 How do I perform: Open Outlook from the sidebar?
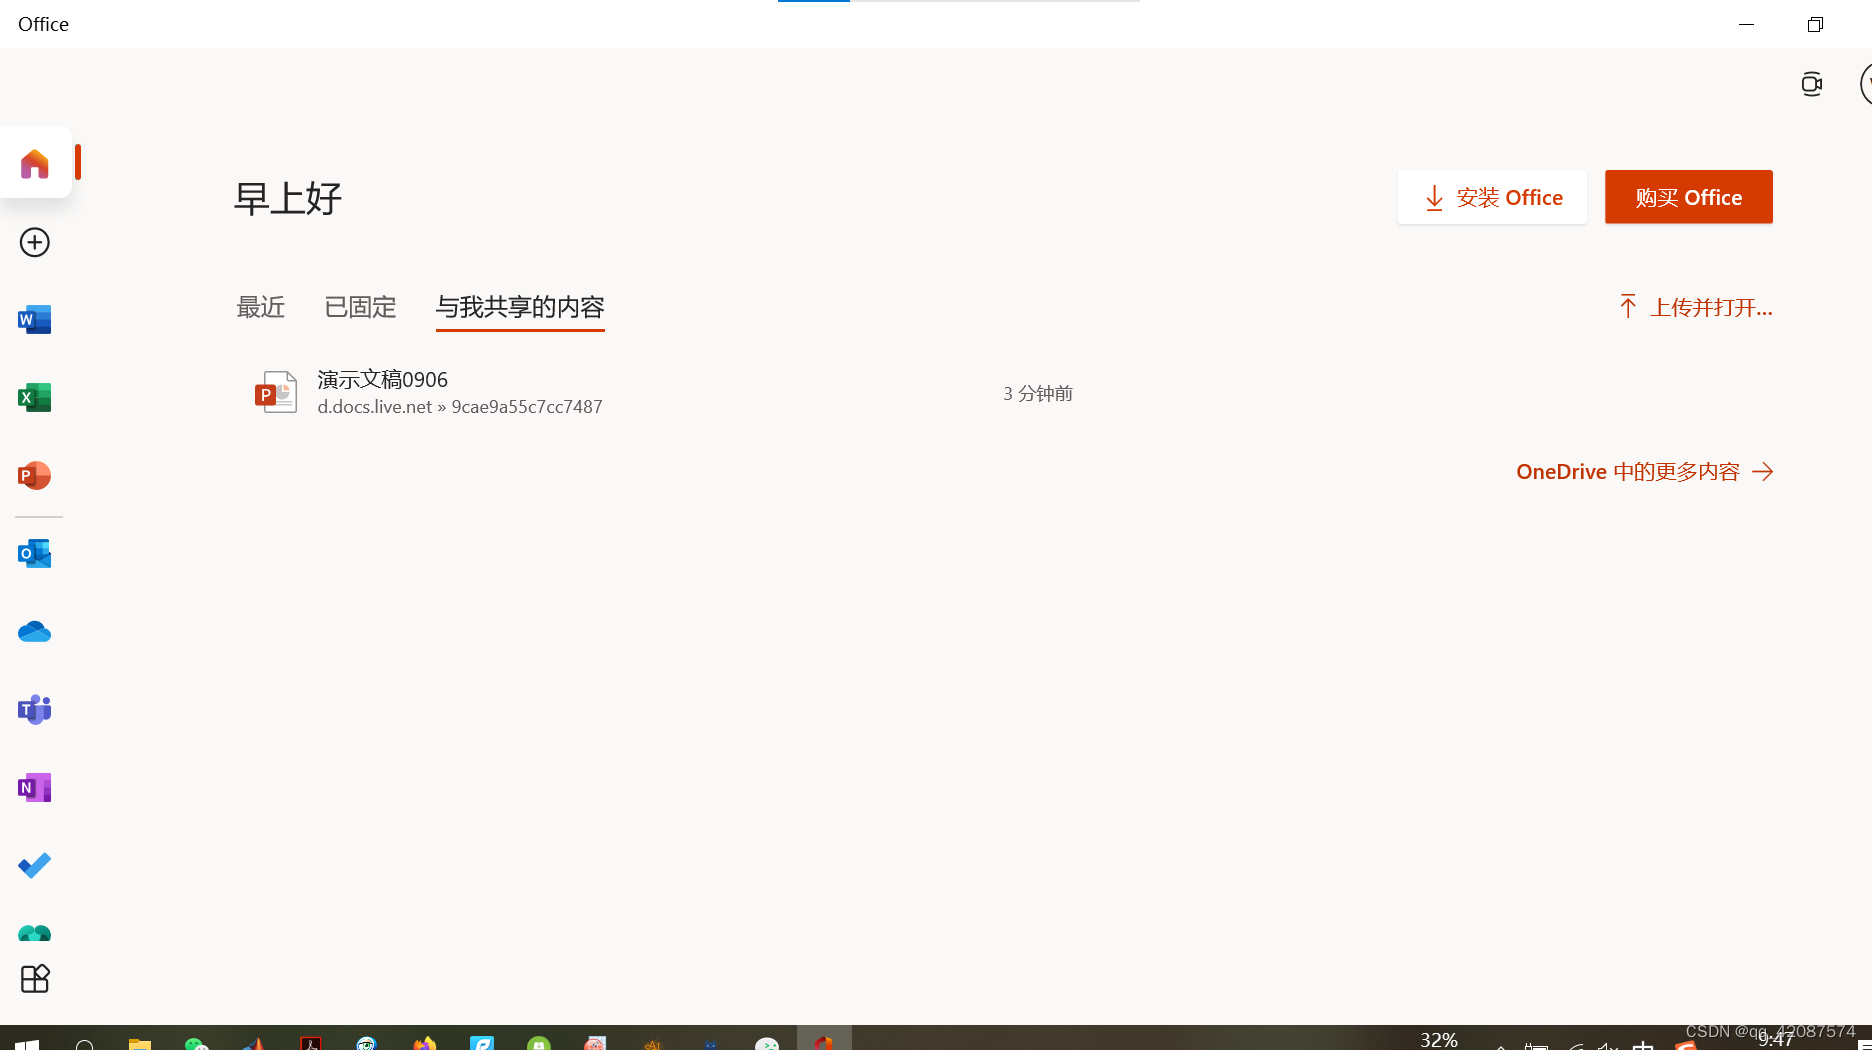coord(35,553)
